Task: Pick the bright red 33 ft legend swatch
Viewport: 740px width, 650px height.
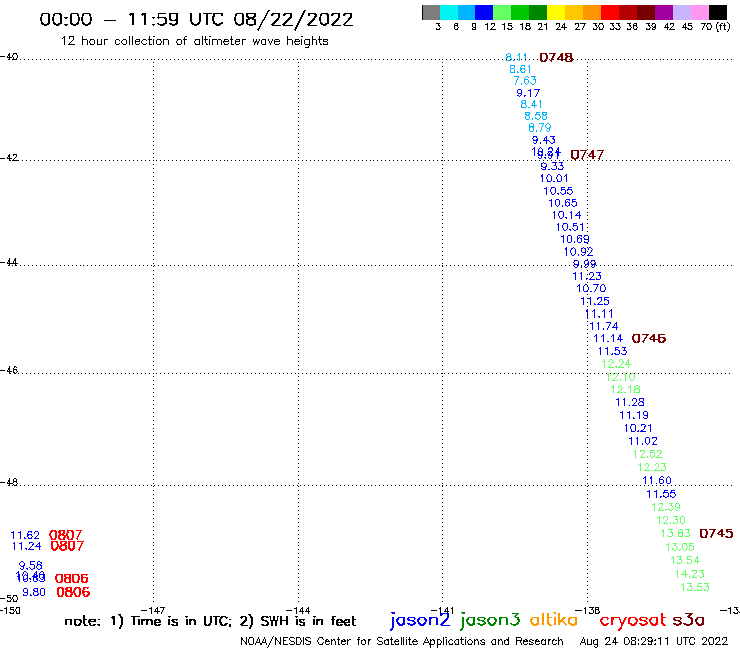Action: click(610, 12)
